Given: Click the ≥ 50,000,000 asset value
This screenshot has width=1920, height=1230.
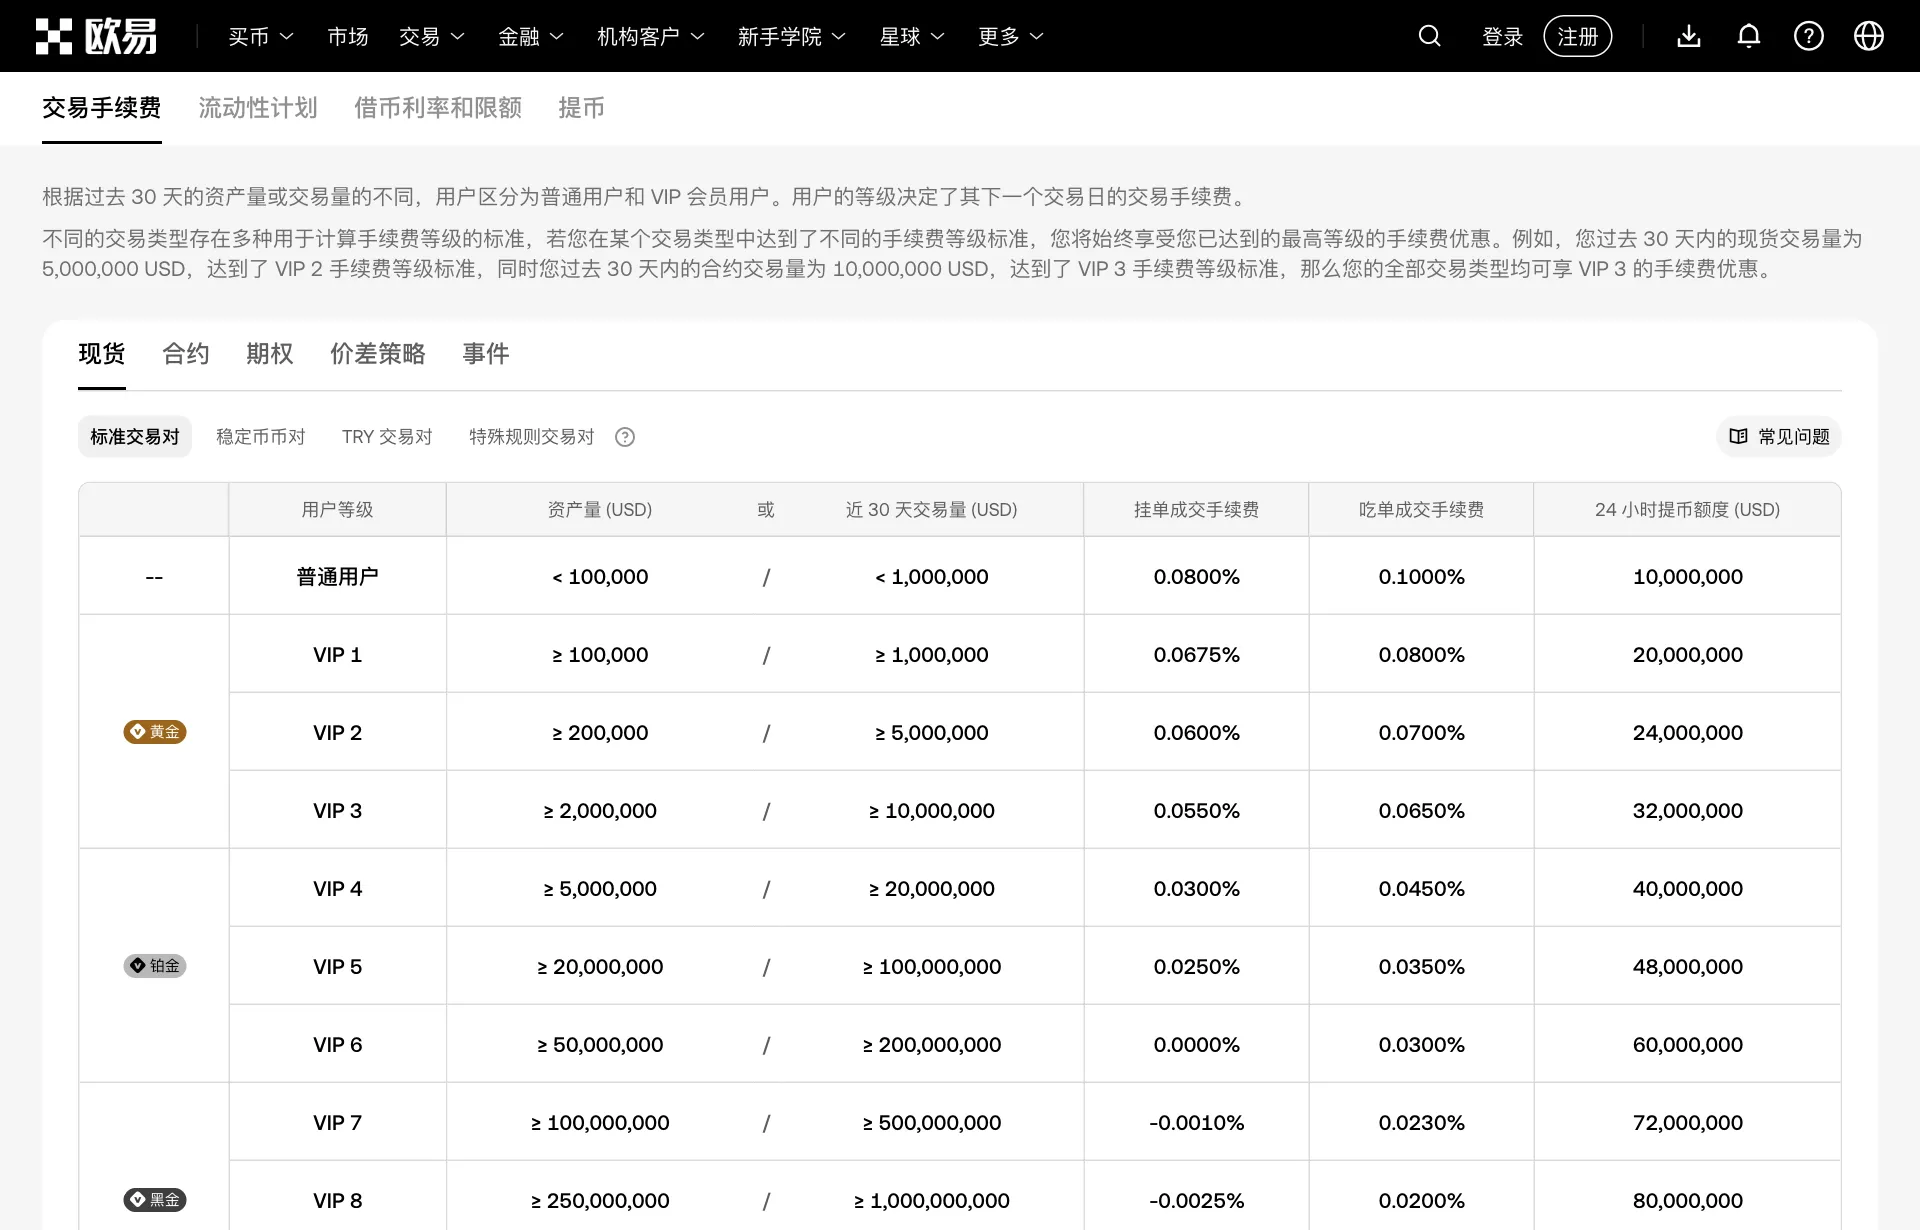Looking at the screenshot, I should [600, 1045].
